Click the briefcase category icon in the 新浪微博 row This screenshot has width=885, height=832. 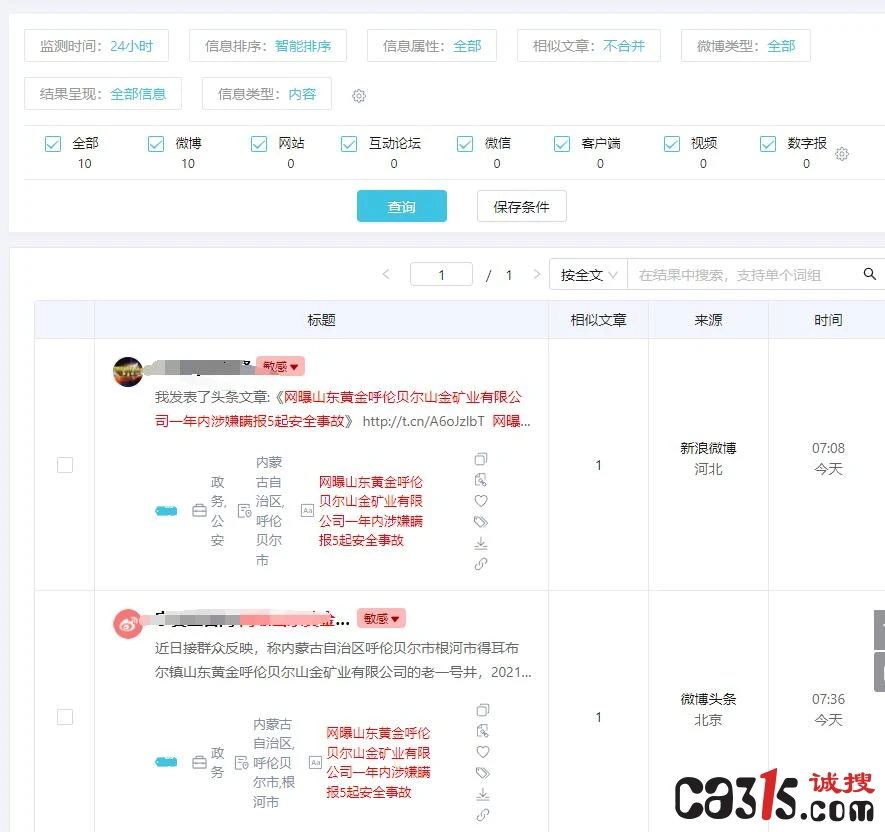coord(199,511)
